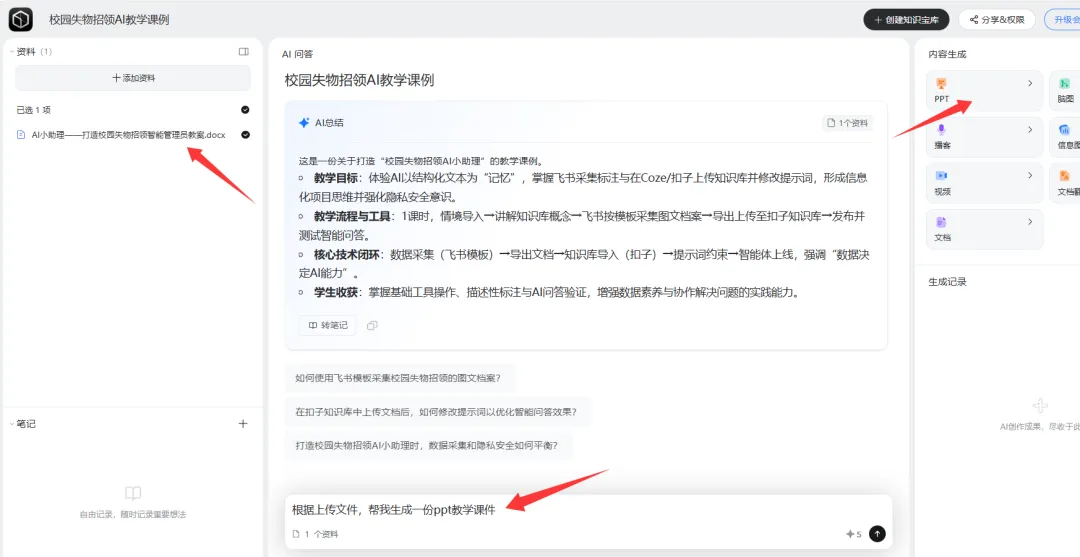The width and height of the screenshot is (1080, 557).
Task: Select the question about 修改提示词优化智能问答
Action: click(x=438, y=412)
